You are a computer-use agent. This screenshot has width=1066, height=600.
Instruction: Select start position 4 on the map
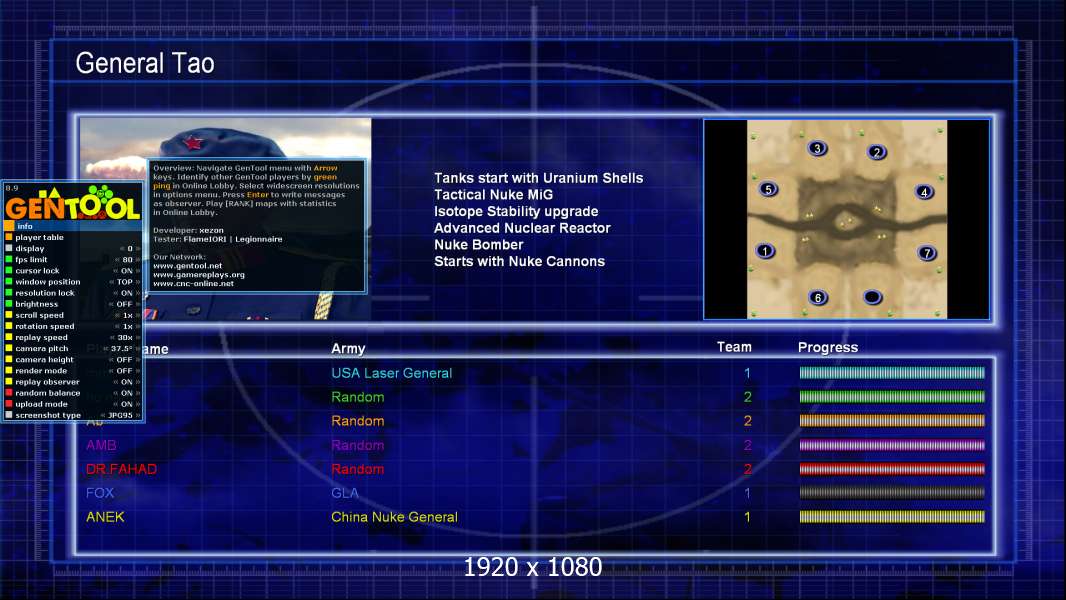click(x=924, y=192)
